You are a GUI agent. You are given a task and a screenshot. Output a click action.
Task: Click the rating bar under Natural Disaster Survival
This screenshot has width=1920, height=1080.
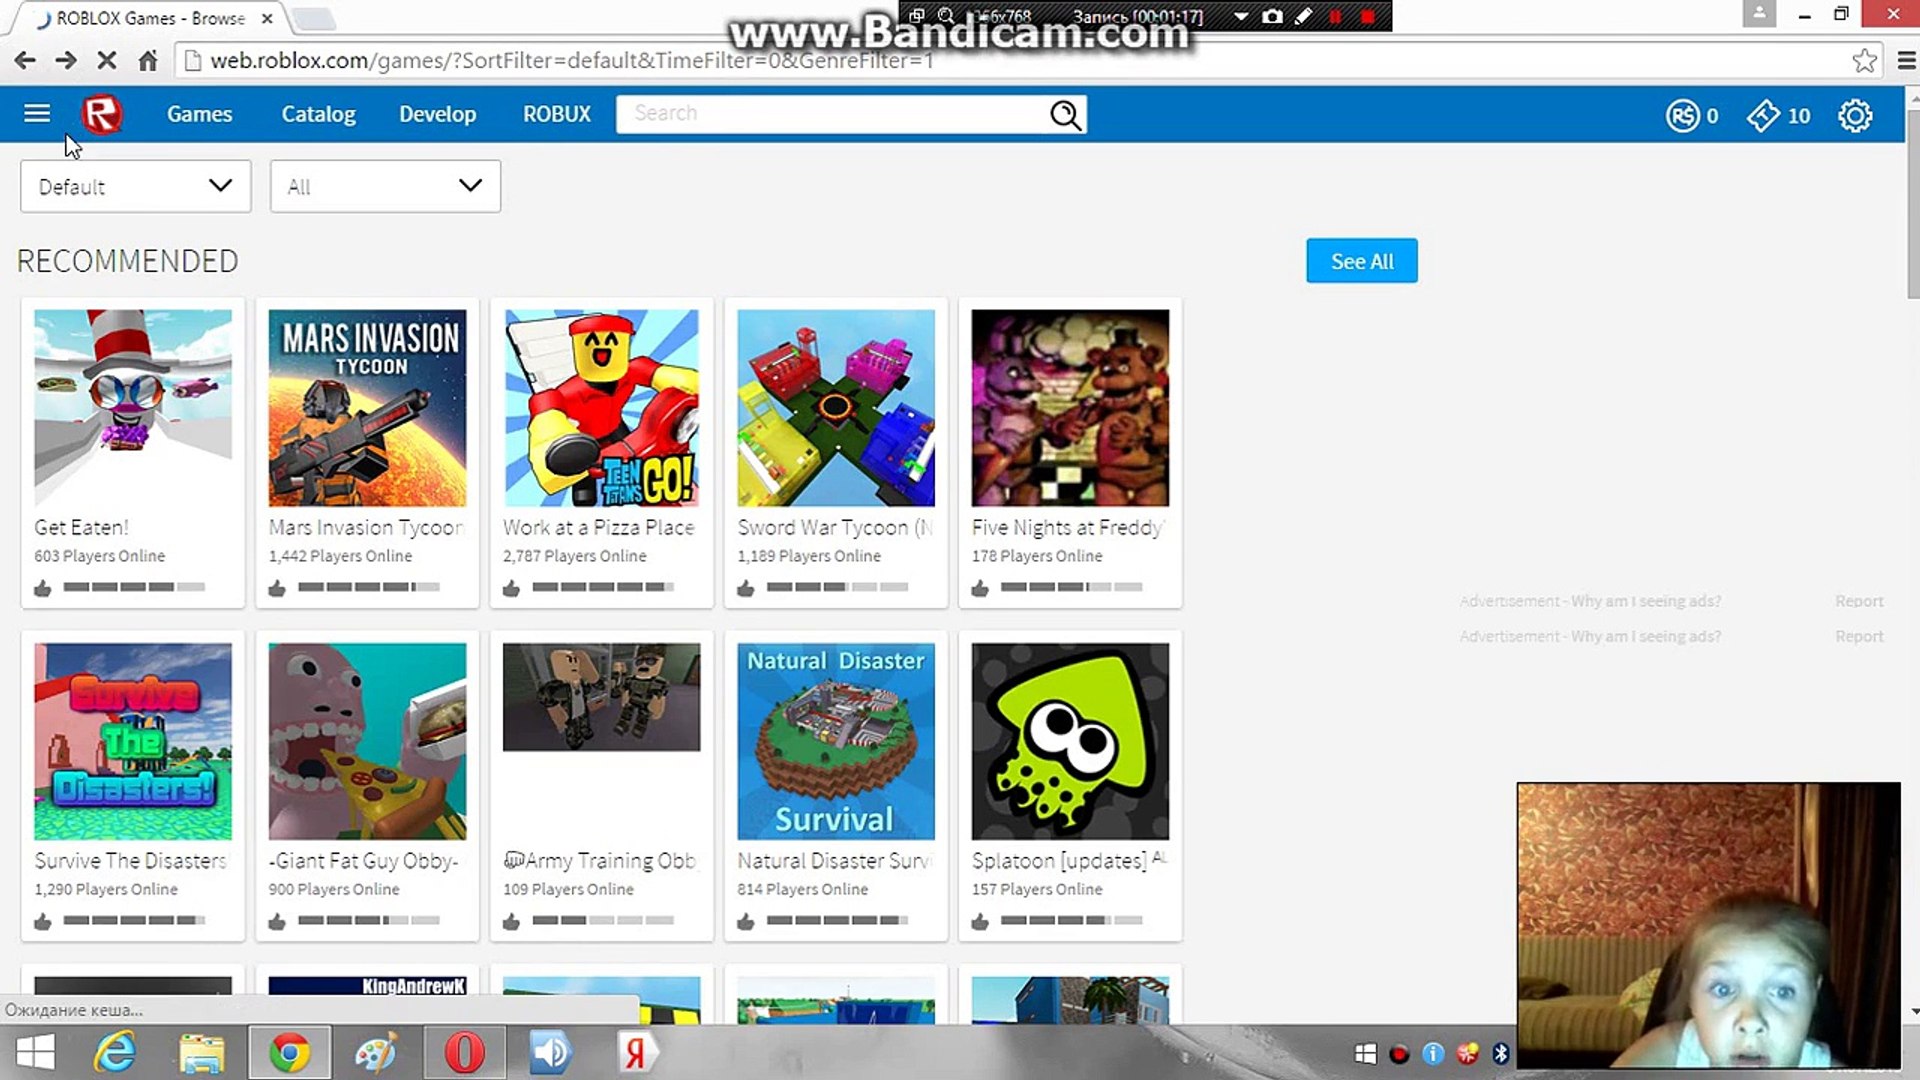click(x=837, y=920)
